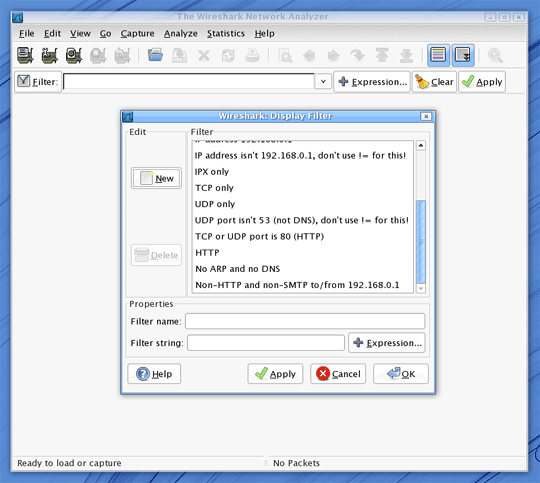
Task: Toggle auto scroll in live capture button
Action: 463,55
